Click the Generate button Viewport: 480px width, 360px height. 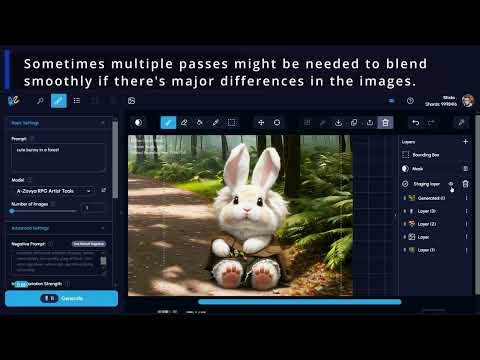(x=62, y=298)
